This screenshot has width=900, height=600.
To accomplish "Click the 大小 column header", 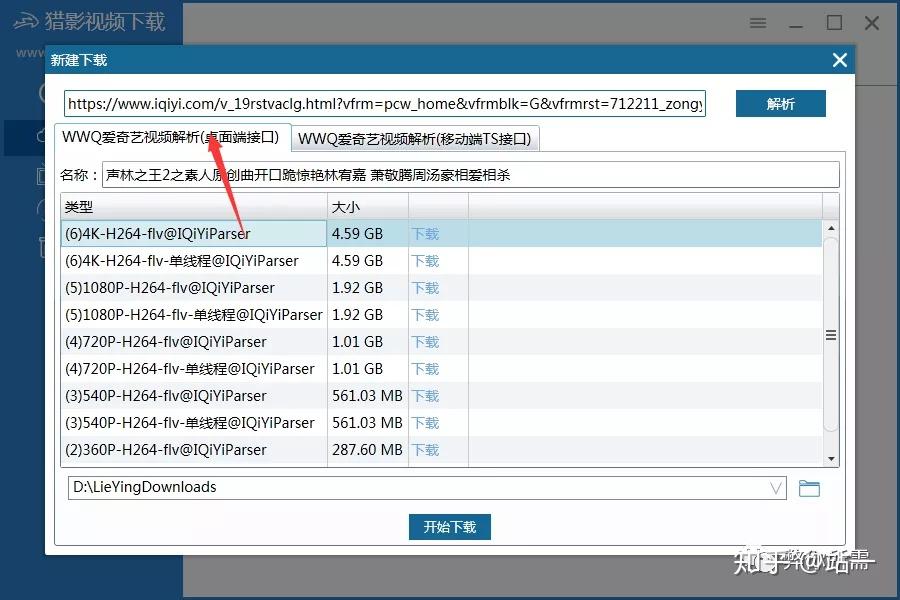I will click(x=368, y=207).
